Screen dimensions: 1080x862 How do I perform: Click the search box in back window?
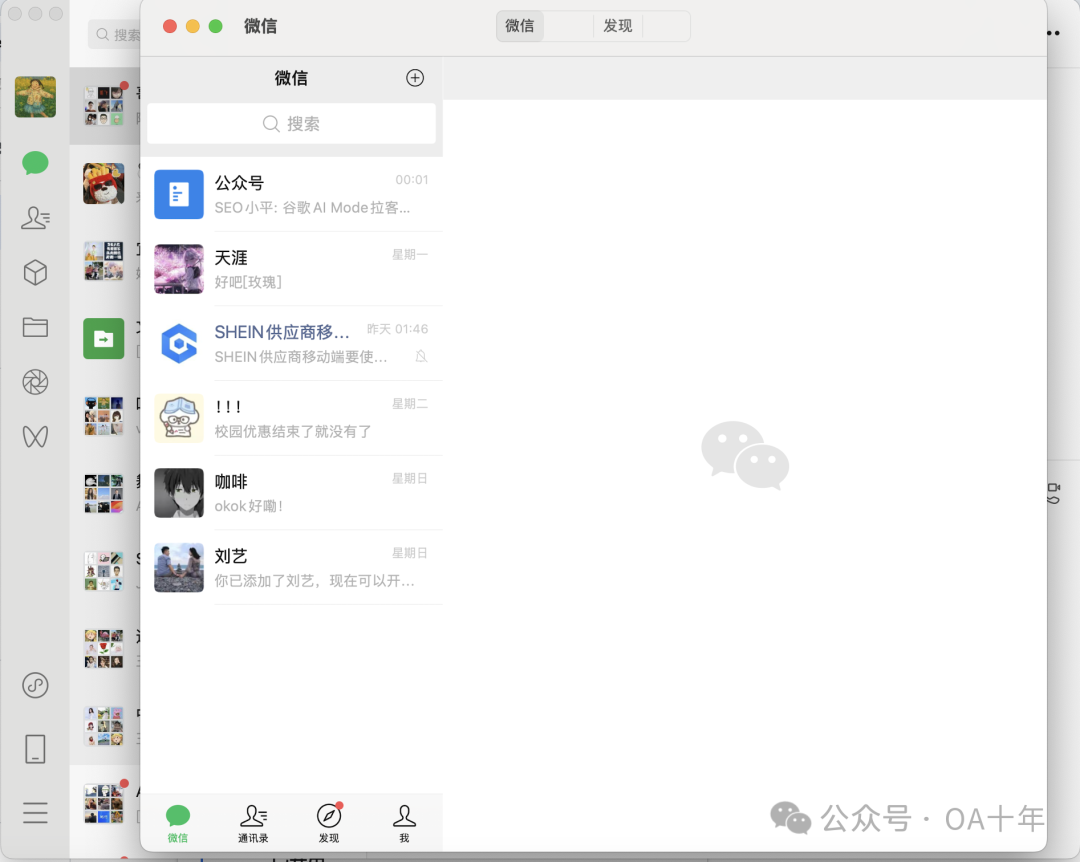point(115,34)
